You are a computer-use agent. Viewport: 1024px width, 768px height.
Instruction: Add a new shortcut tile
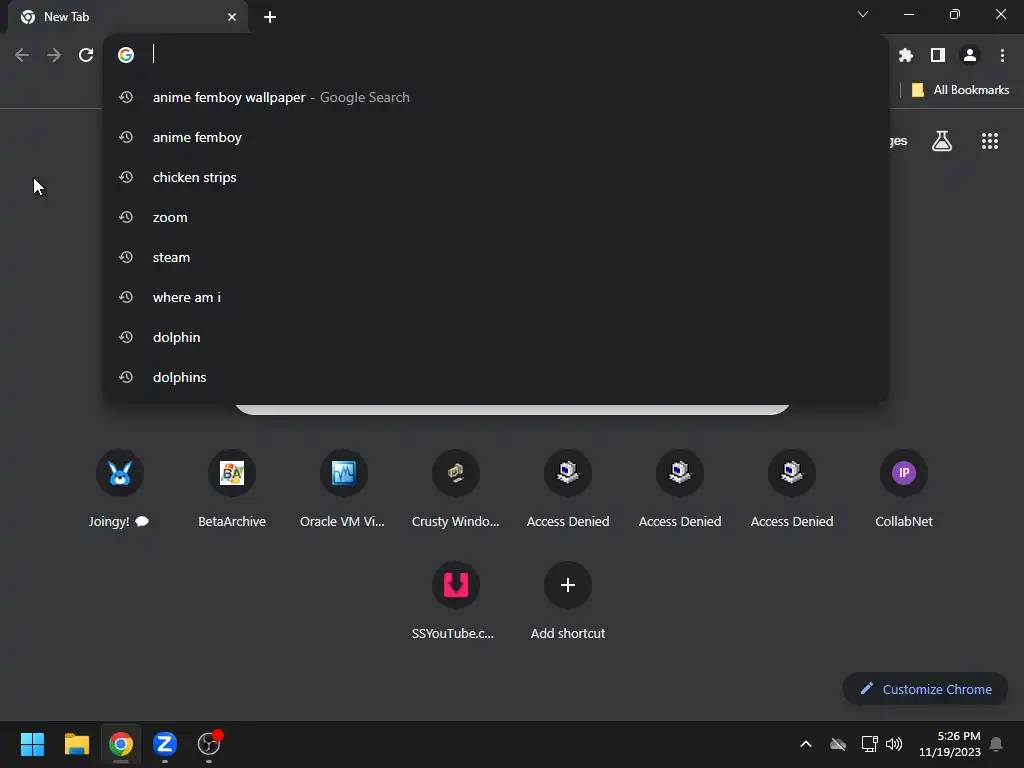[568, 601]
